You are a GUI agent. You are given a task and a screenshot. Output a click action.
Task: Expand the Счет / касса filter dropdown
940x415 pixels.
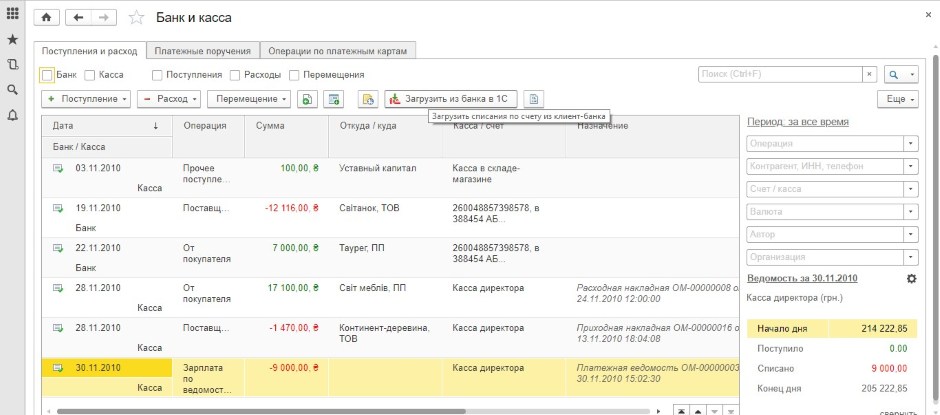point(911,189)
